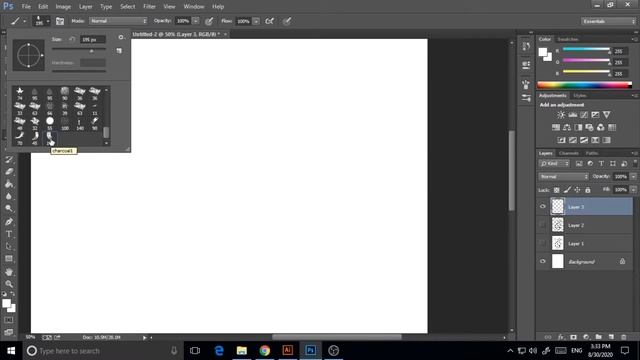Switch to the Paths tab
This screenshot has height=360, width=640.
point(592,153)
